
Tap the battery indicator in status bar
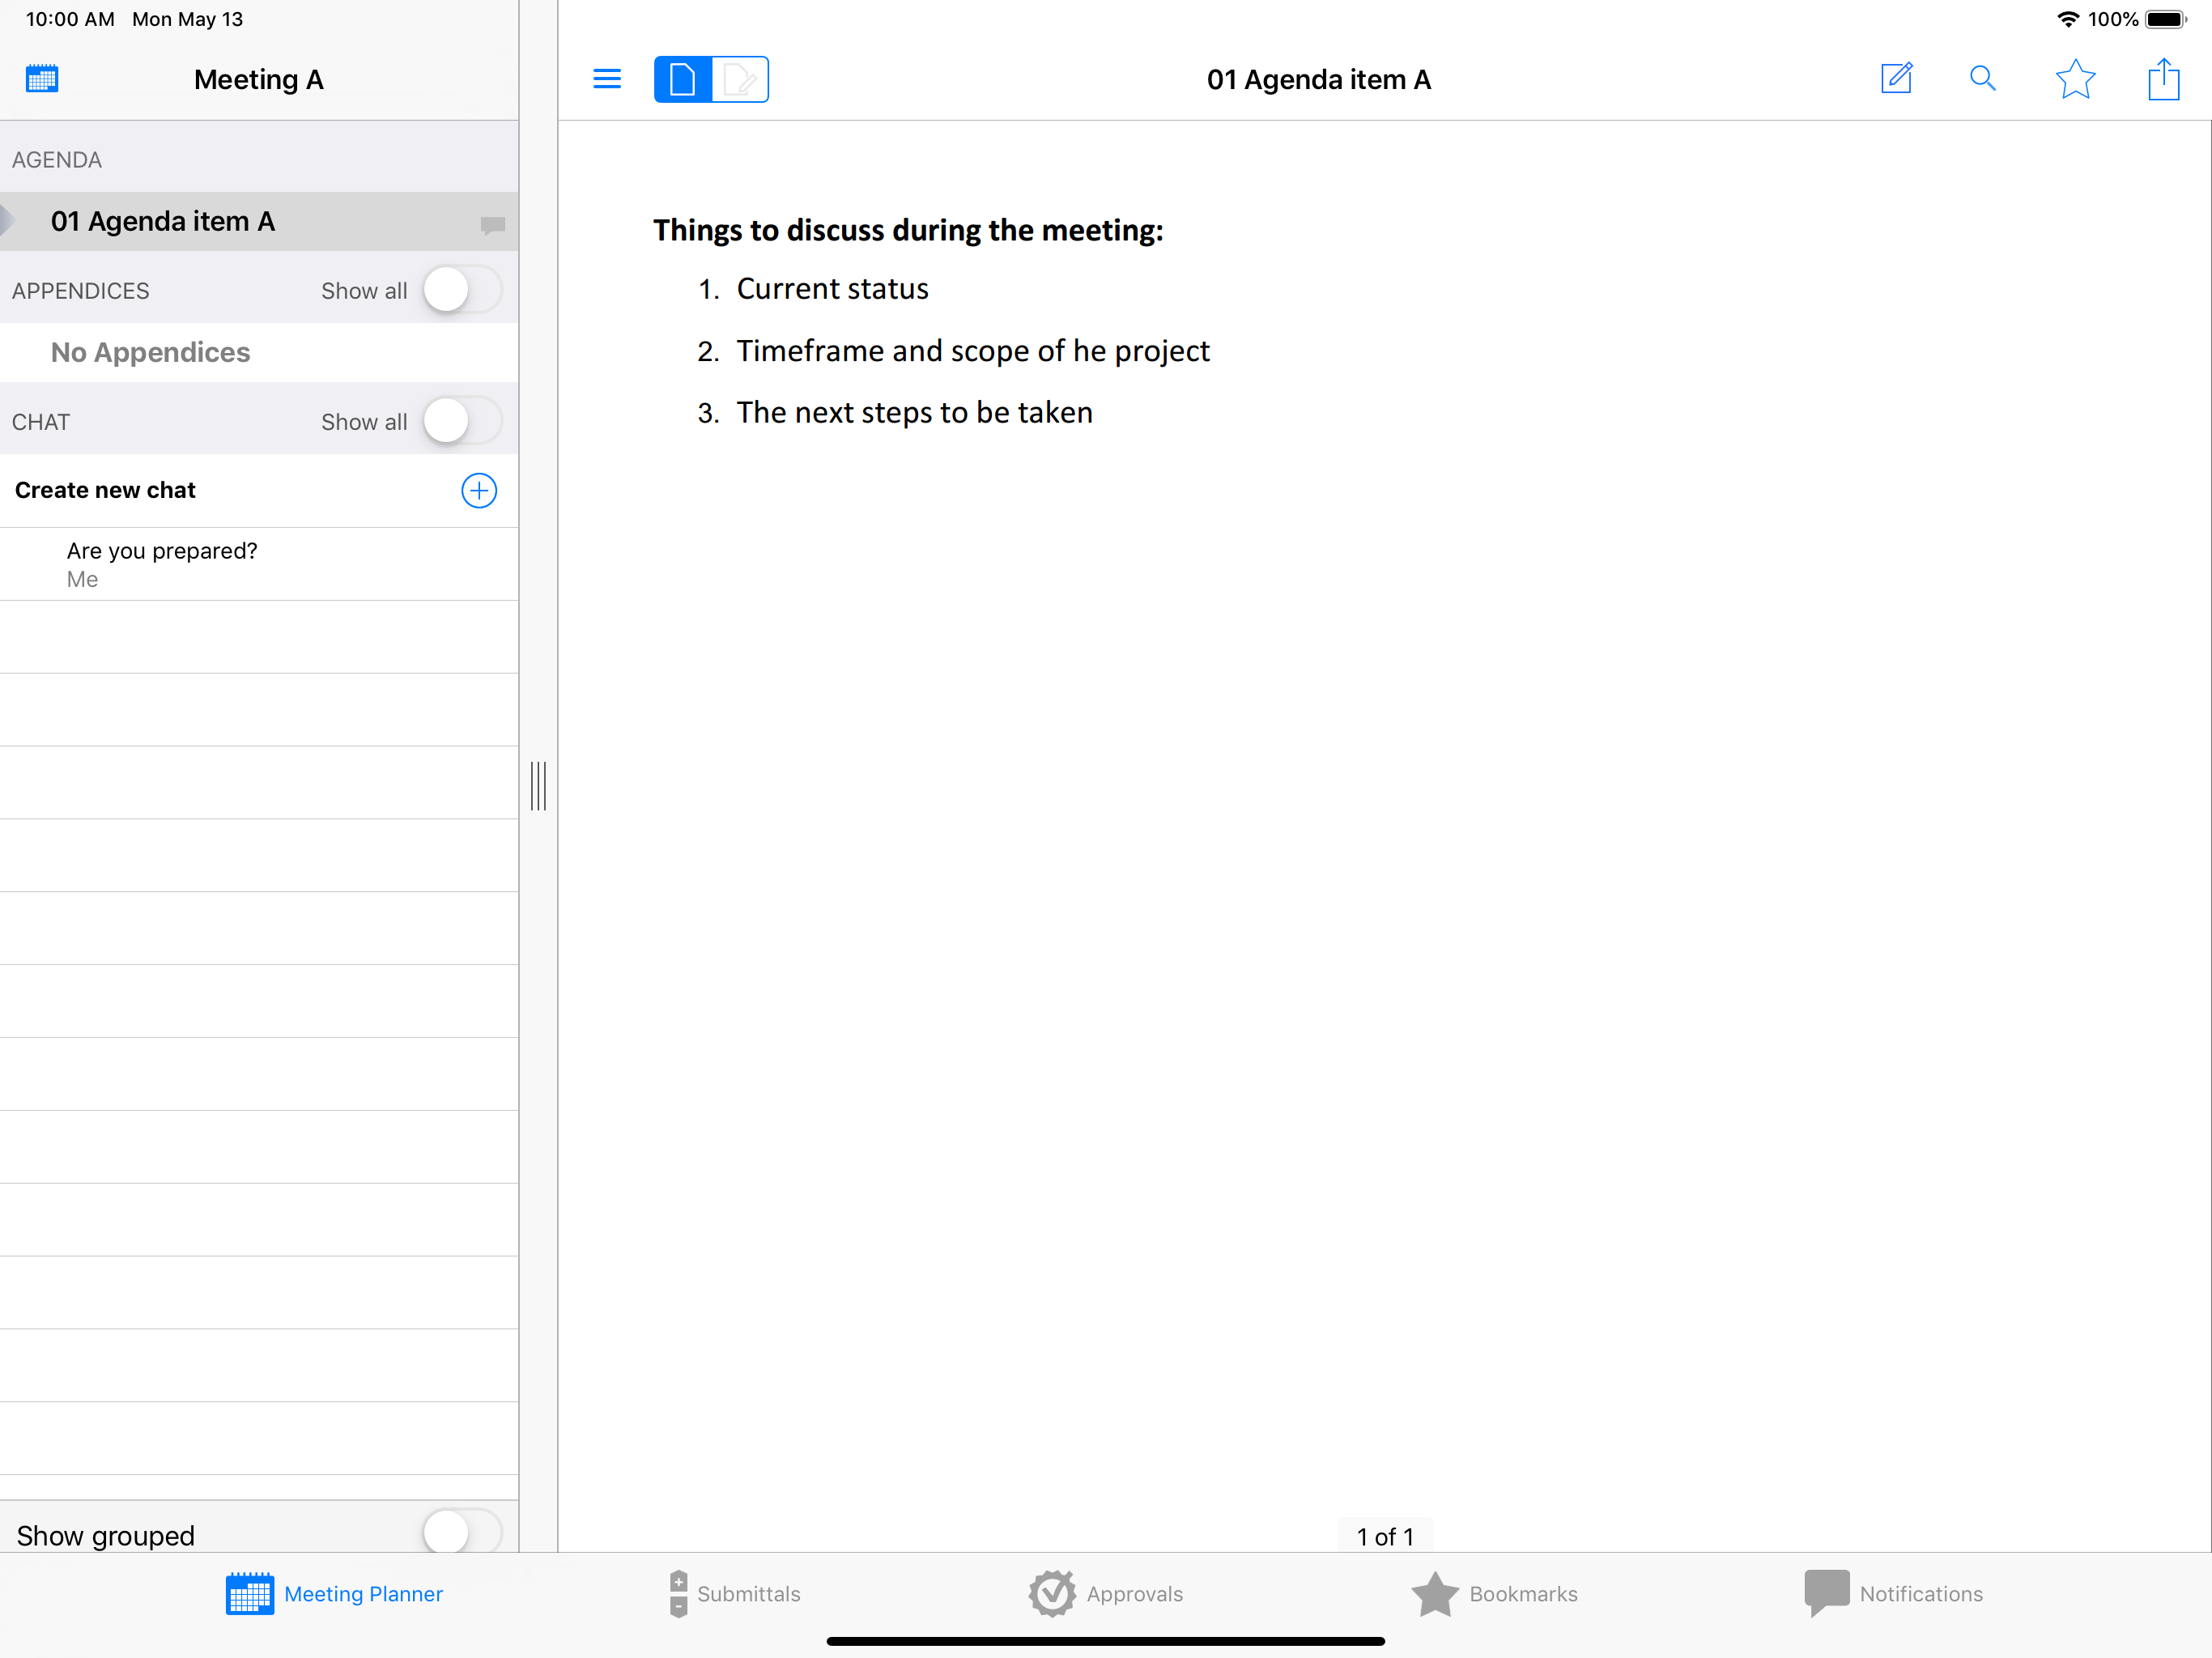(x=2166, y=19)
